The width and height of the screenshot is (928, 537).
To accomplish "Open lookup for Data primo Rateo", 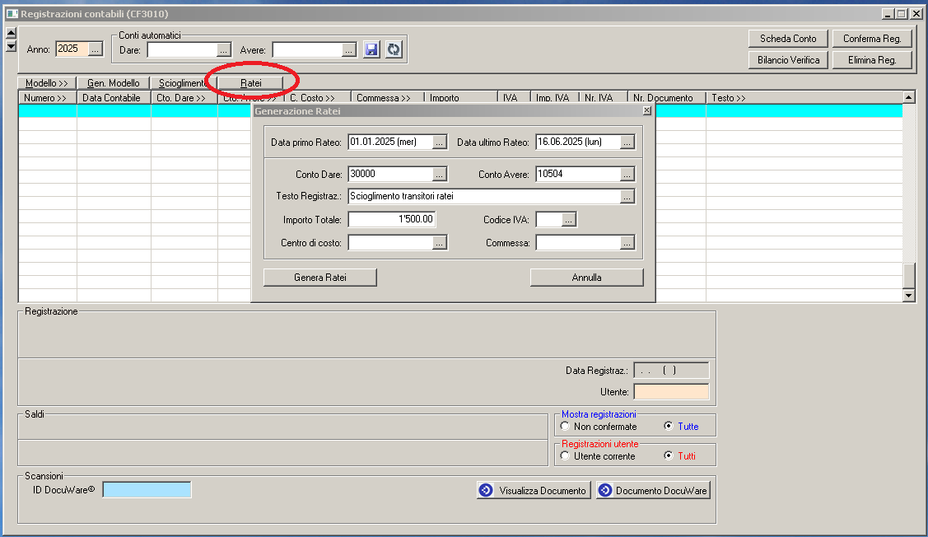I will pos(440,142).
